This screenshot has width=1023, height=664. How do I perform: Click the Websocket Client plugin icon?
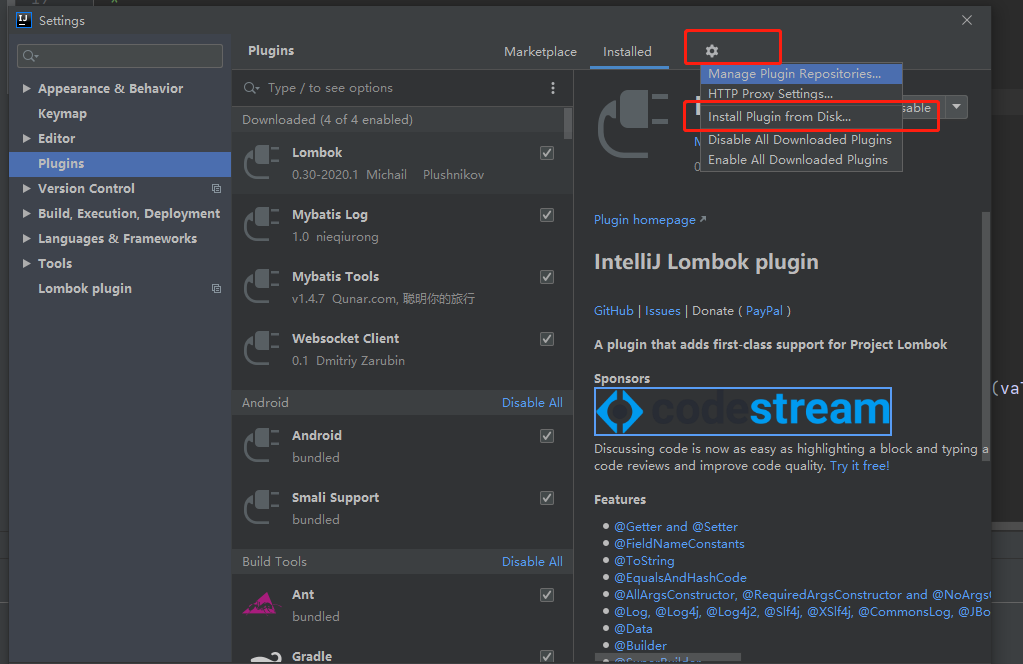(x=261, y=348)
